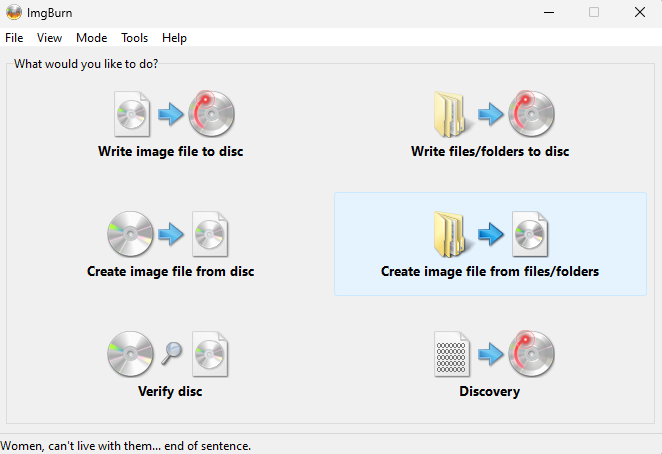Select the "Create image file from disc" label
The width and height of the screenshot is (662, 454).
pos(170,272)
